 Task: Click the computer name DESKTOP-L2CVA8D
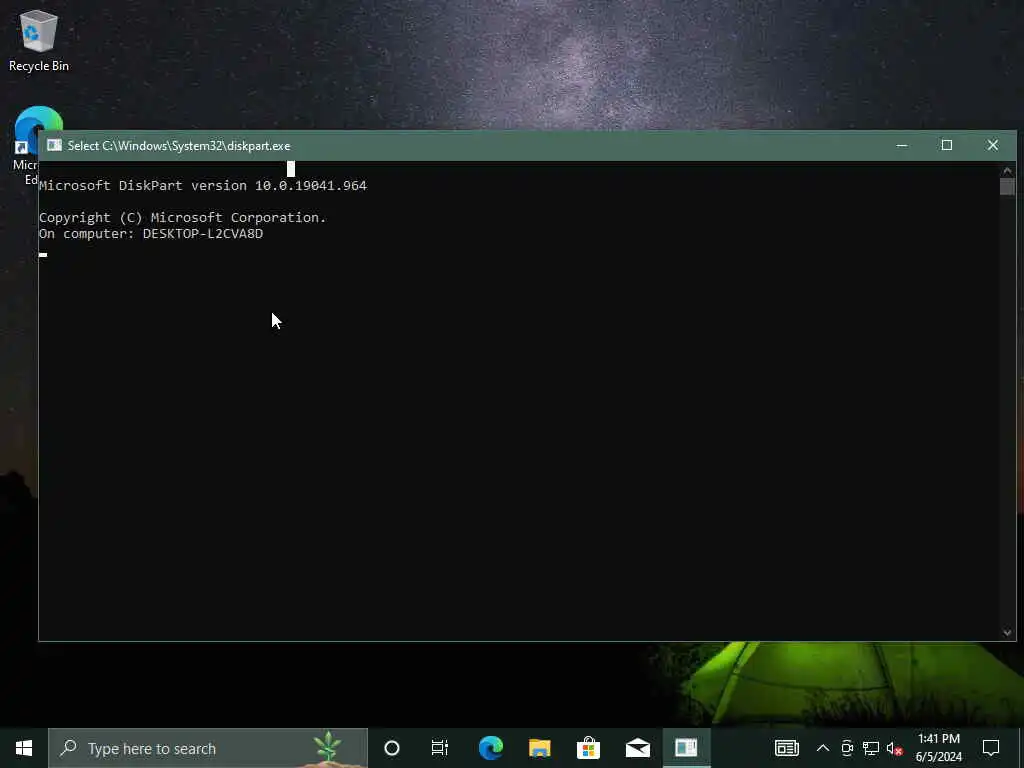click(x=203, y=234)
